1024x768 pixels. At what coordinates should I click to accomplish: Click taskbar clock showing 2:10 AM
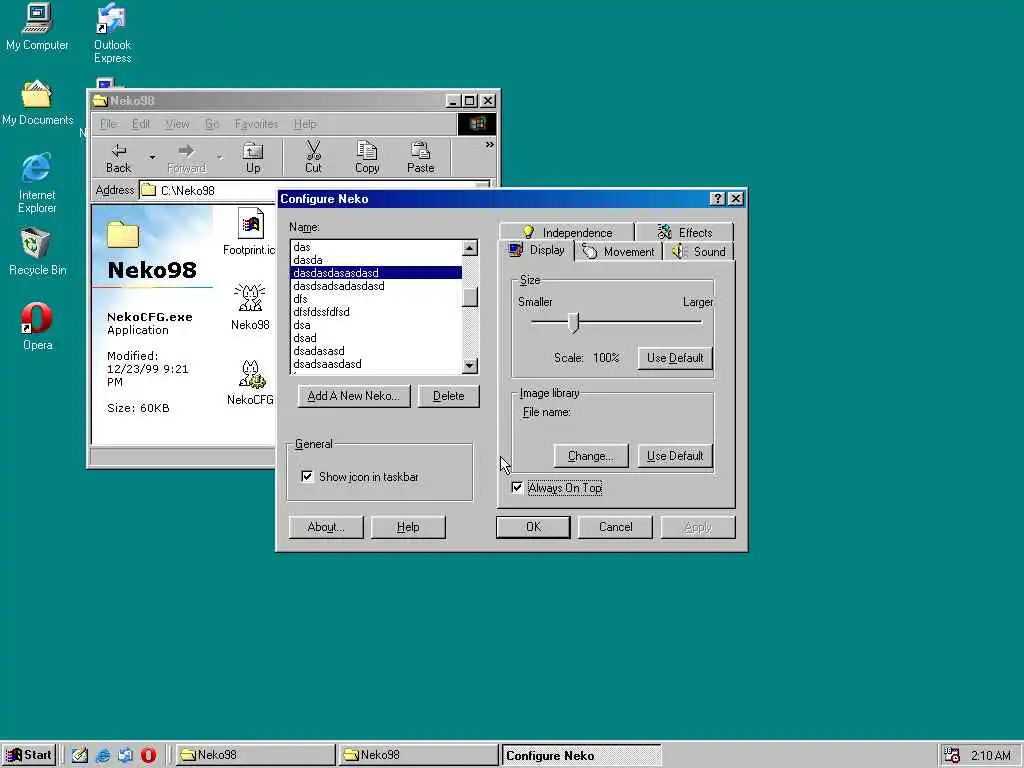[990, 756]
